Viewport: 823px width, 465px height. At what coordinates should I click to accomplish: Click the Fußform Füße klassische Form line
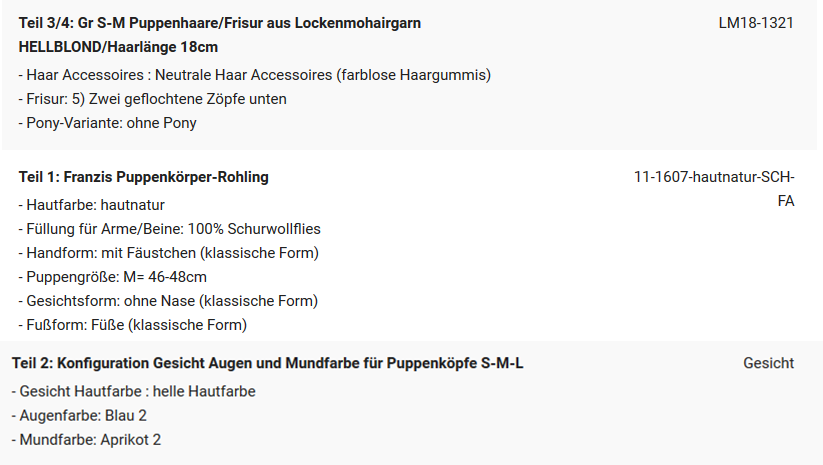(x=133, y=325)
